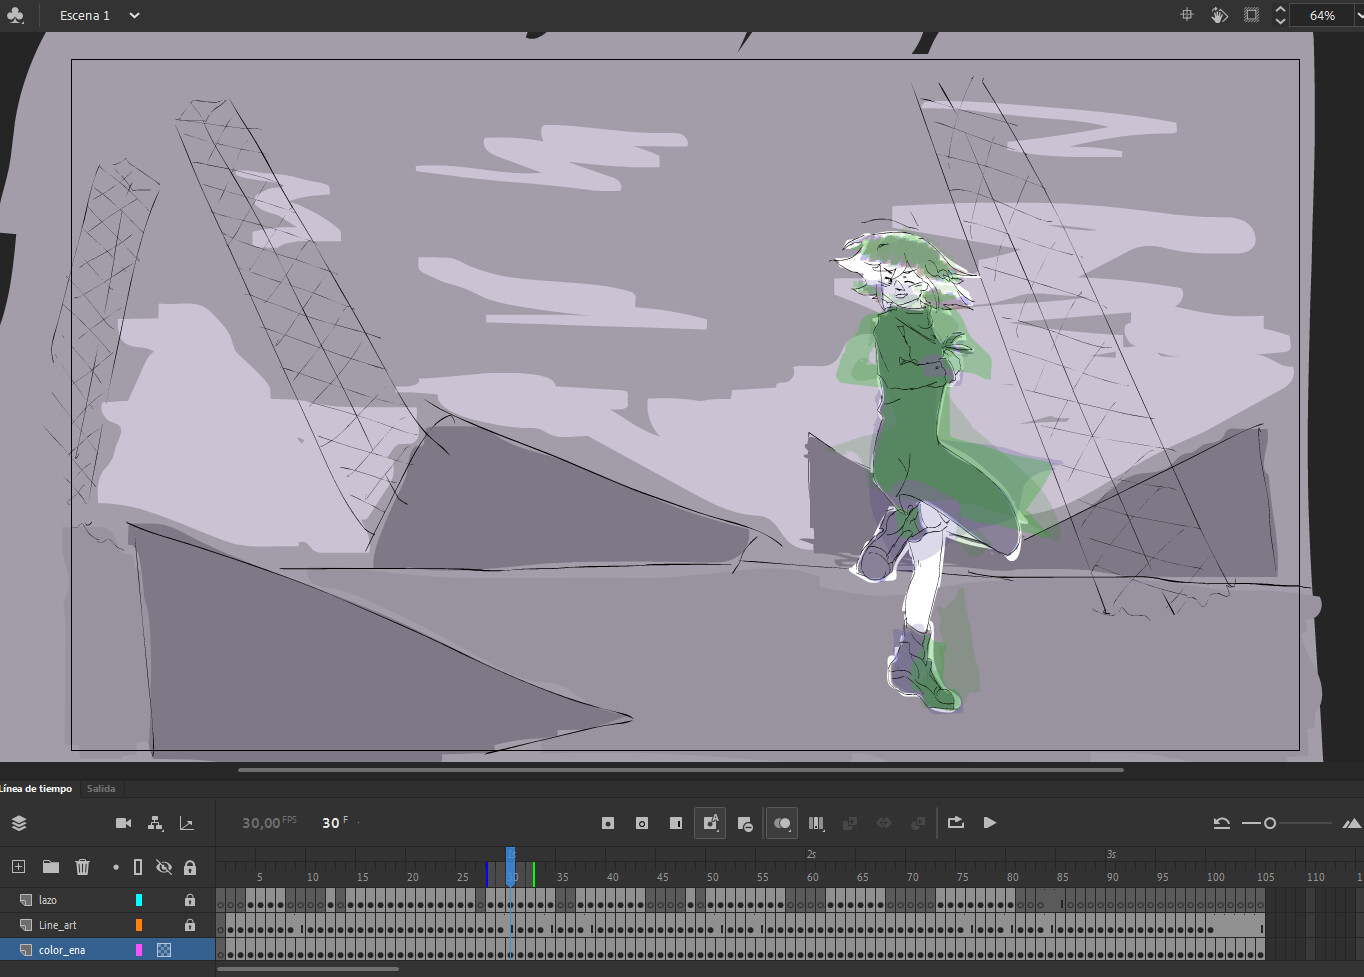Select the Onion Skin tool

pyautogui.click(x=781, y=823)
